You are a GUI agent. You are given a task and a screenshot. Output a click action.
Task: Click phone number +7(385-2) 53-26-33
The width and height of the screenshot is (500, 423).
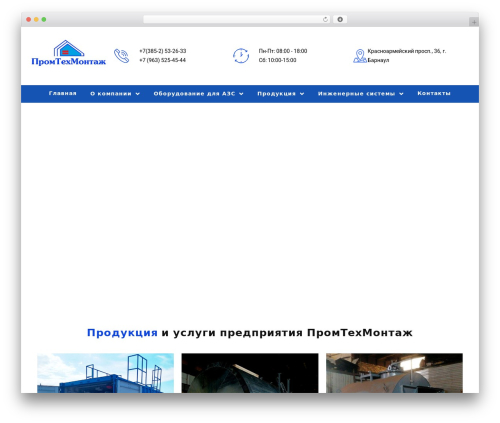[163, 51]
